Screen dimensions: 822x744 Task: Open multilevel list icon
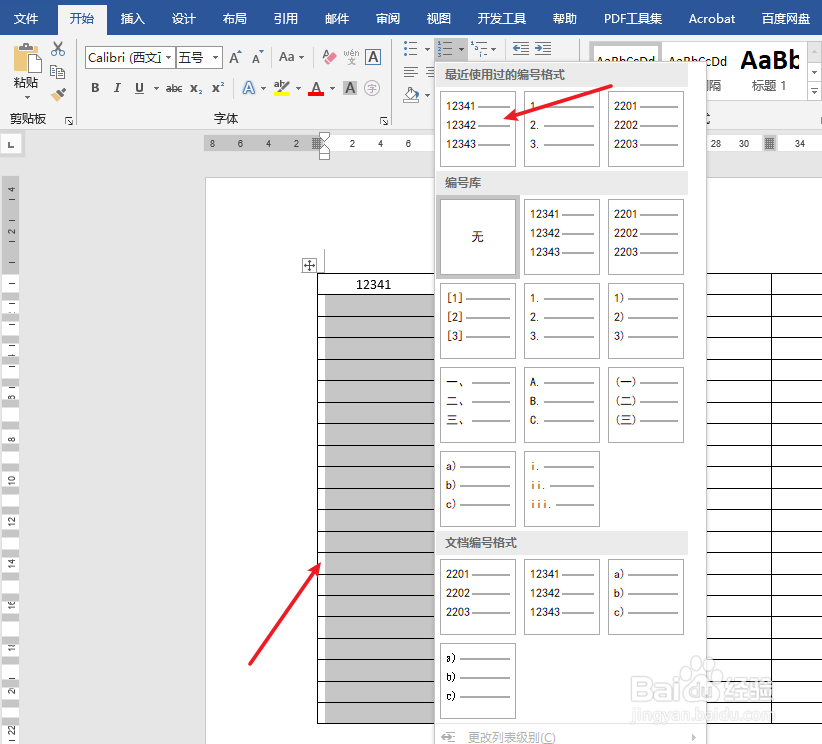click(x=479, y=49)
